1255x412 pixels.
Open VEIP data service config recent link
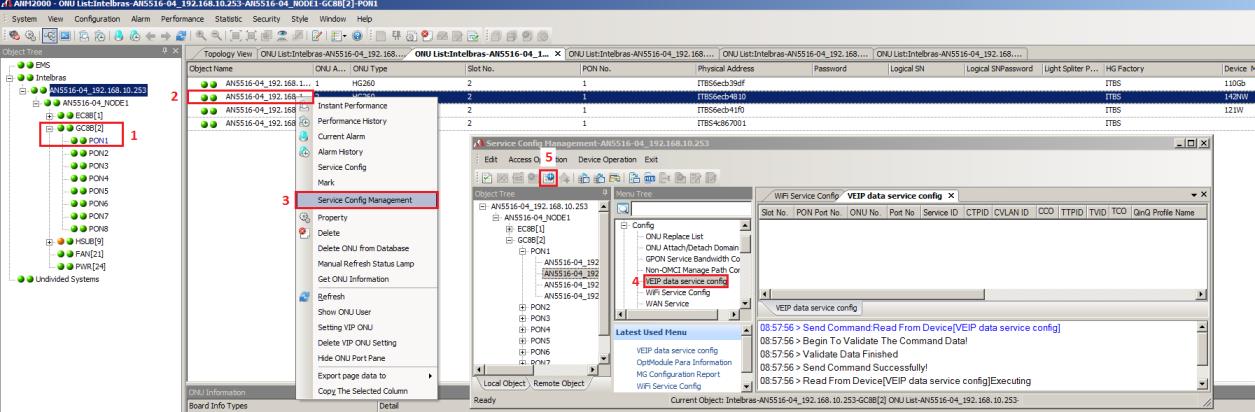pos(678,350)
